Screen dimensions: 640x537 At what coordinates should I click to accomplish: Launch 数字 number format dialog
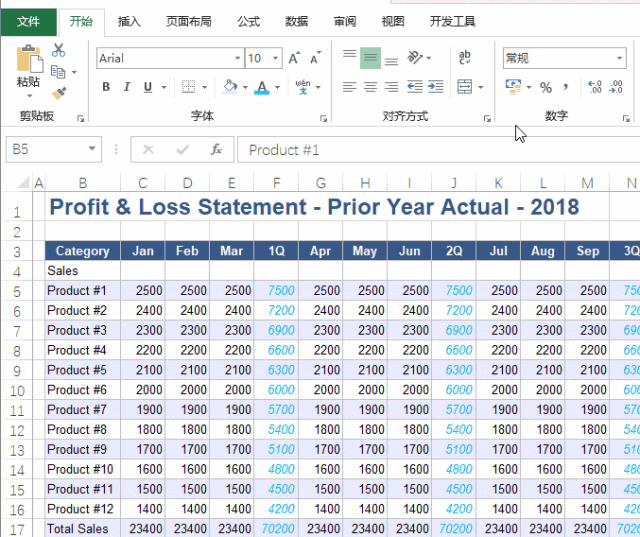[x=626, y=118]
